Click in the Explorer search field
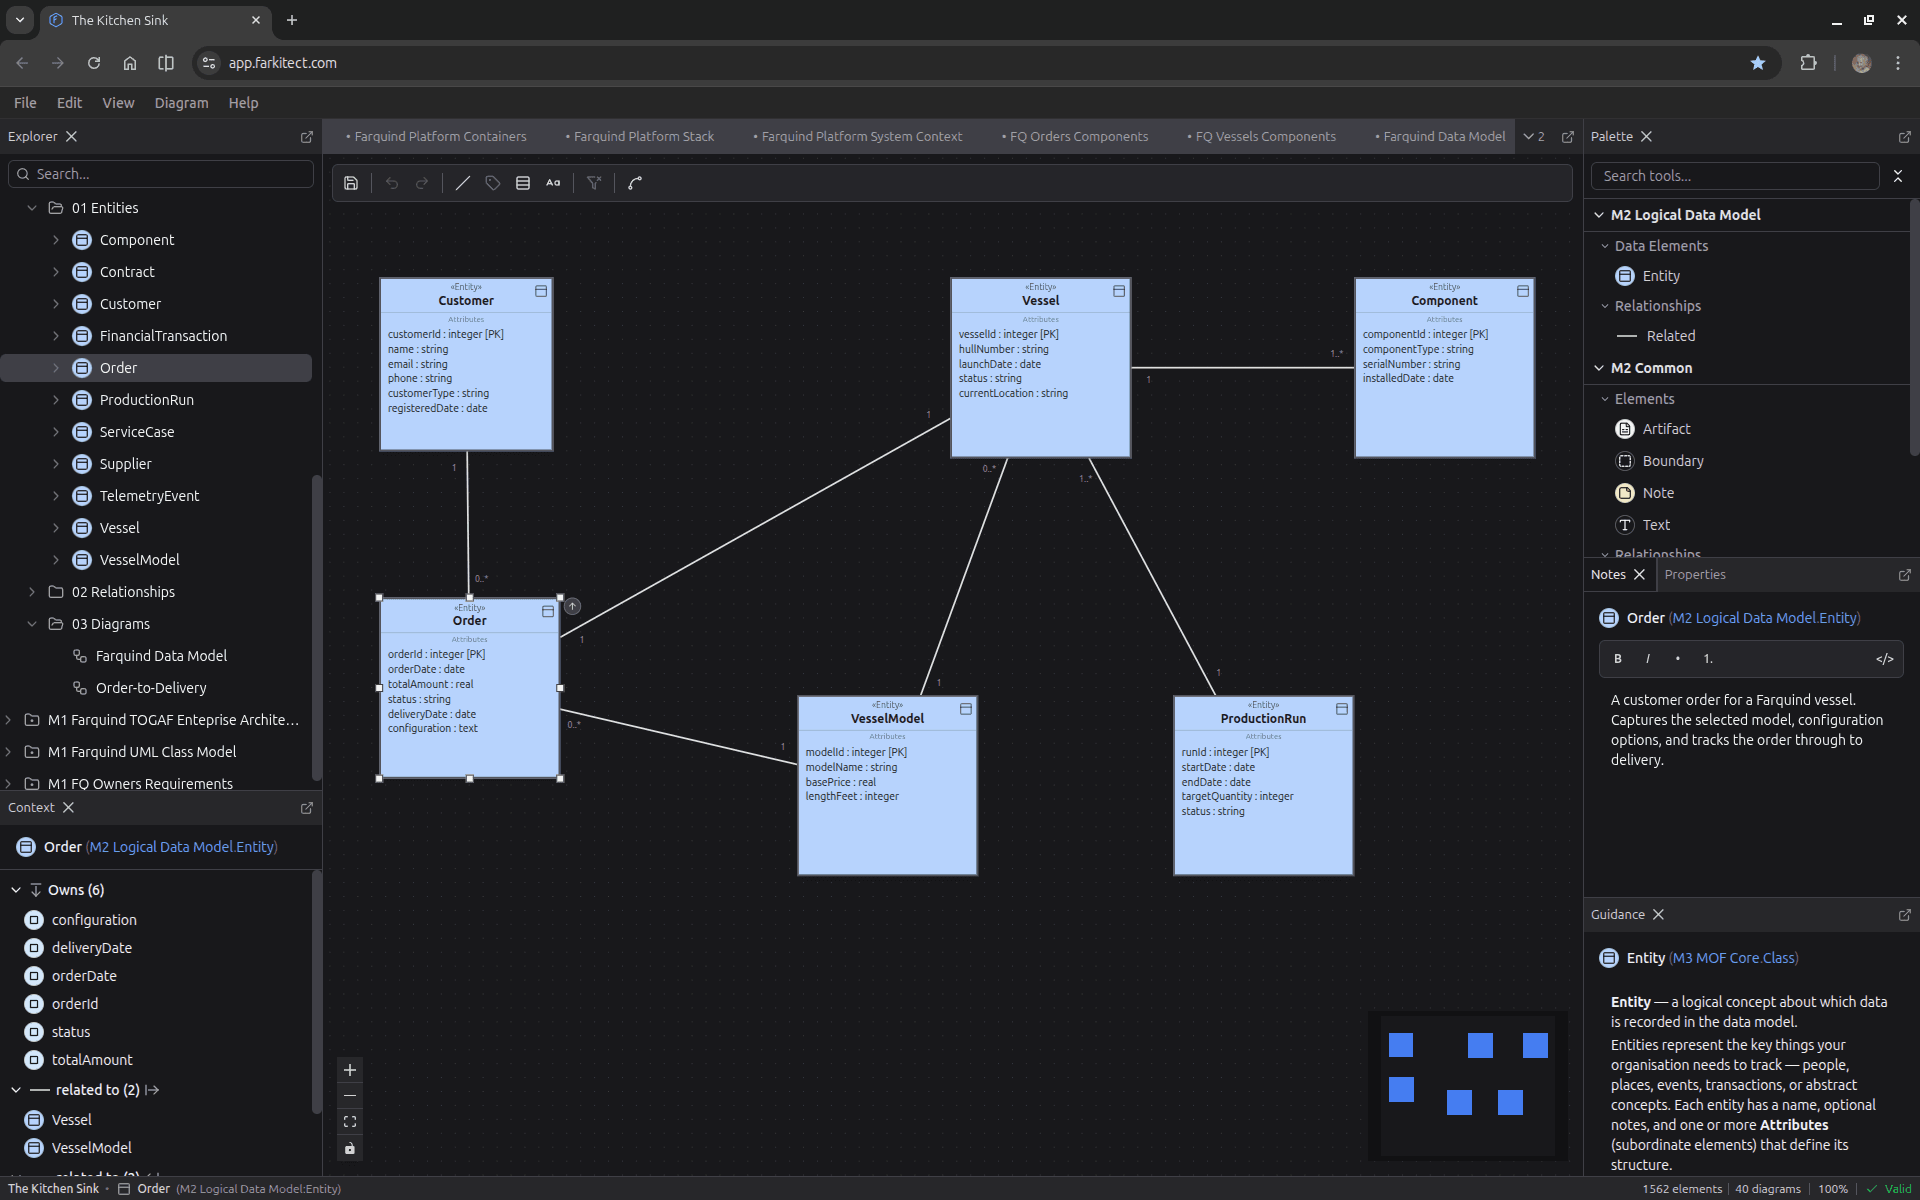 (161, 174)
